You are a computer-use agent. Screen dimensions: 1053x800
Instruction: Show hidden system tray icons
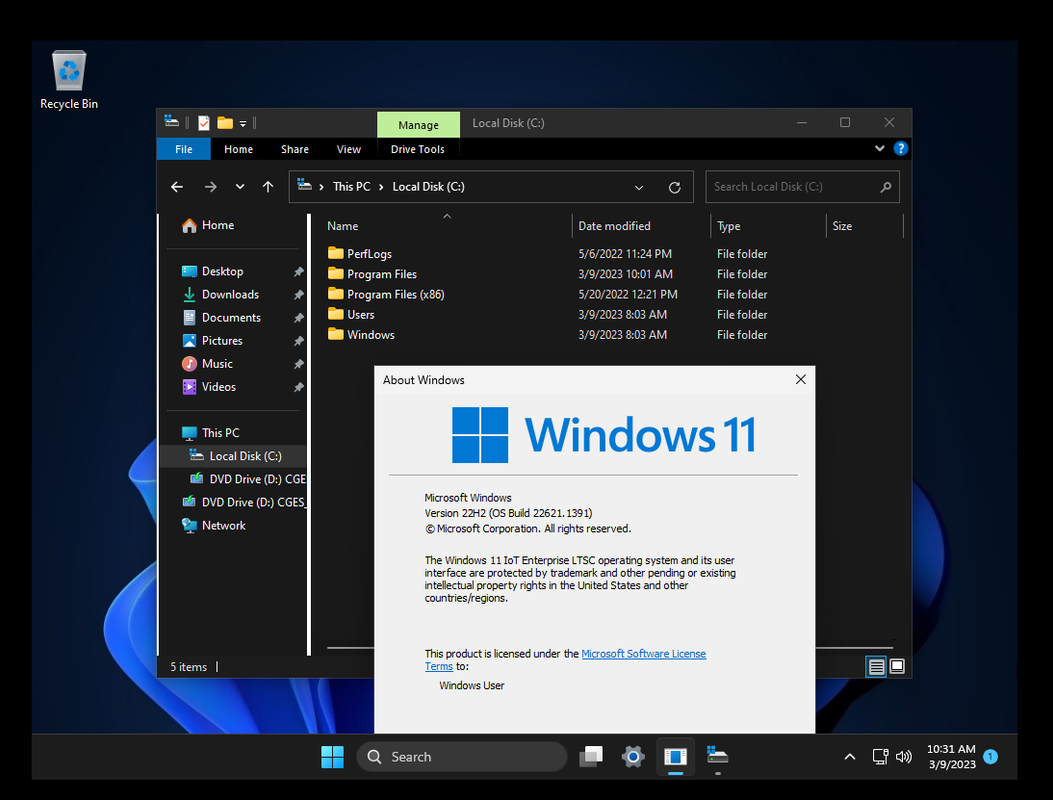pyautogui.click(x=850, y=757)
